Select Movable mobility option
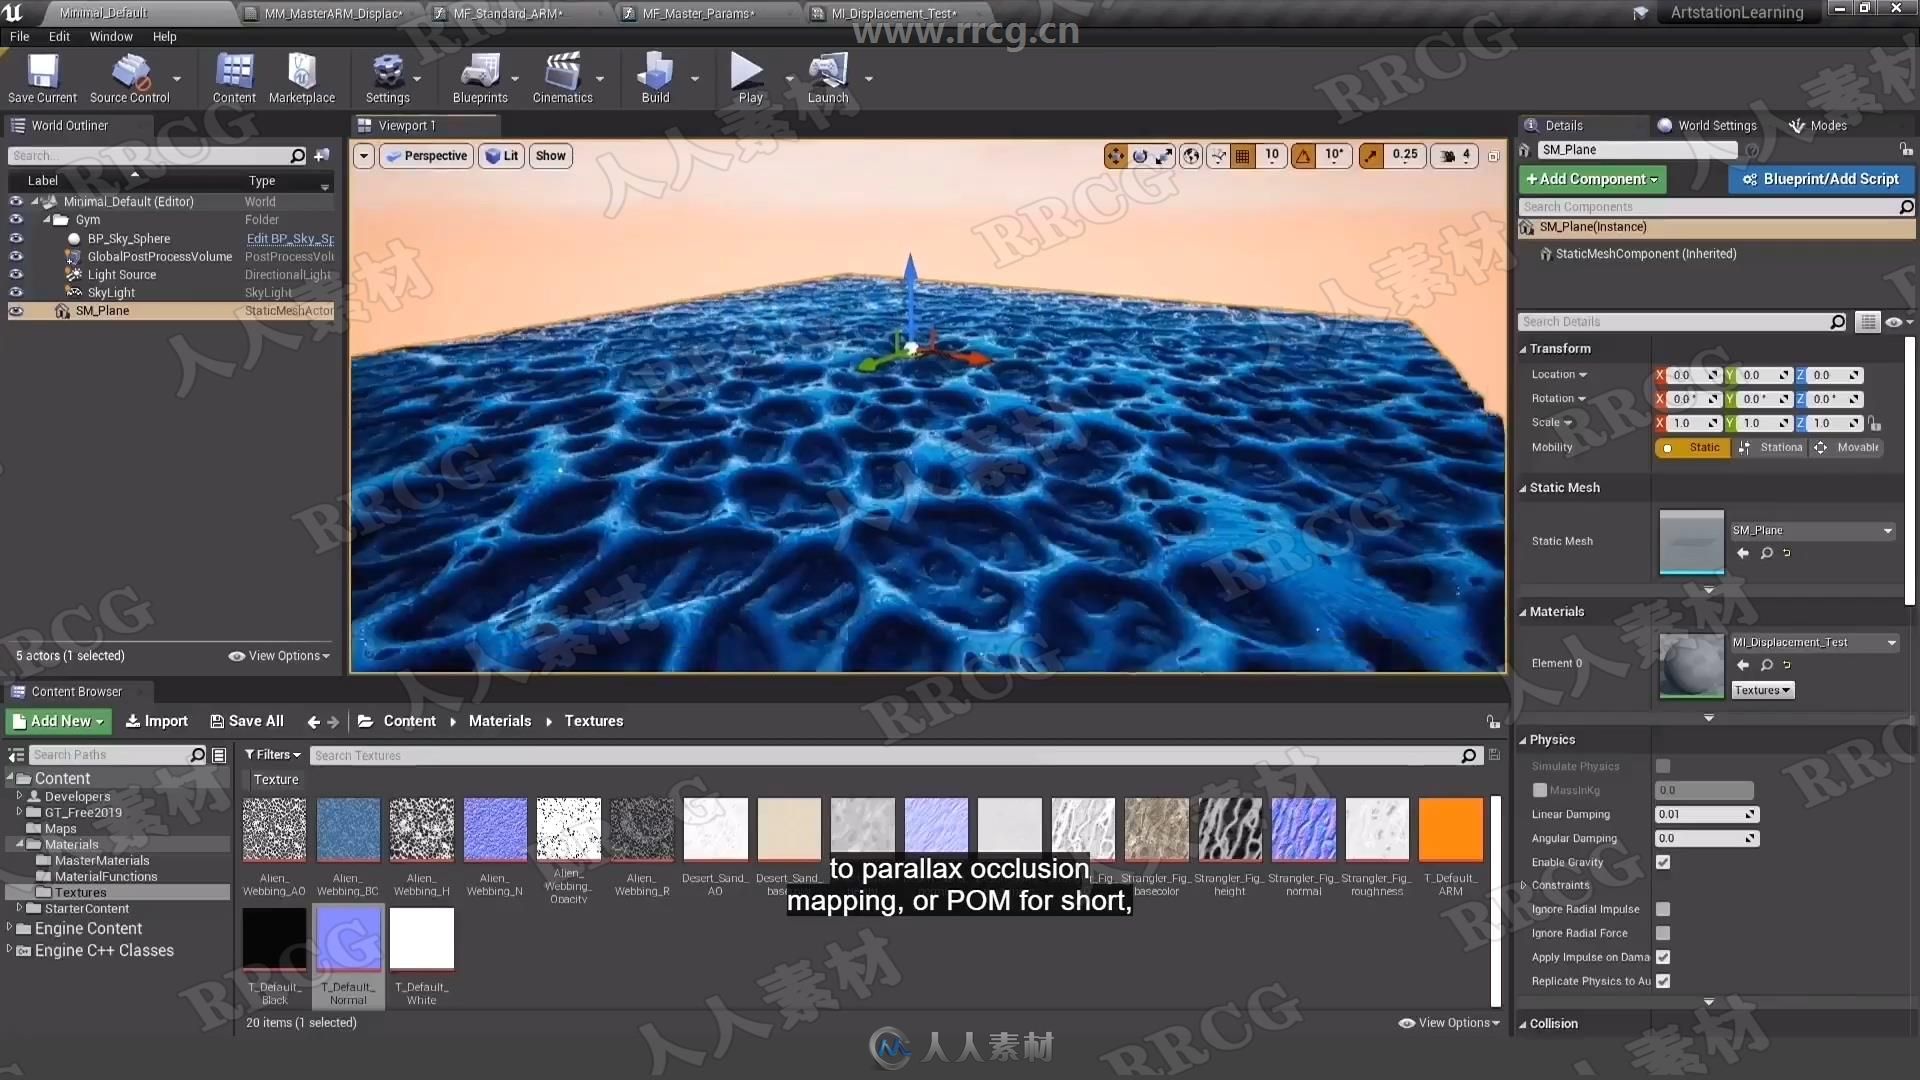Viewport: 1920px width, 1080px height. coord(1848,447)
